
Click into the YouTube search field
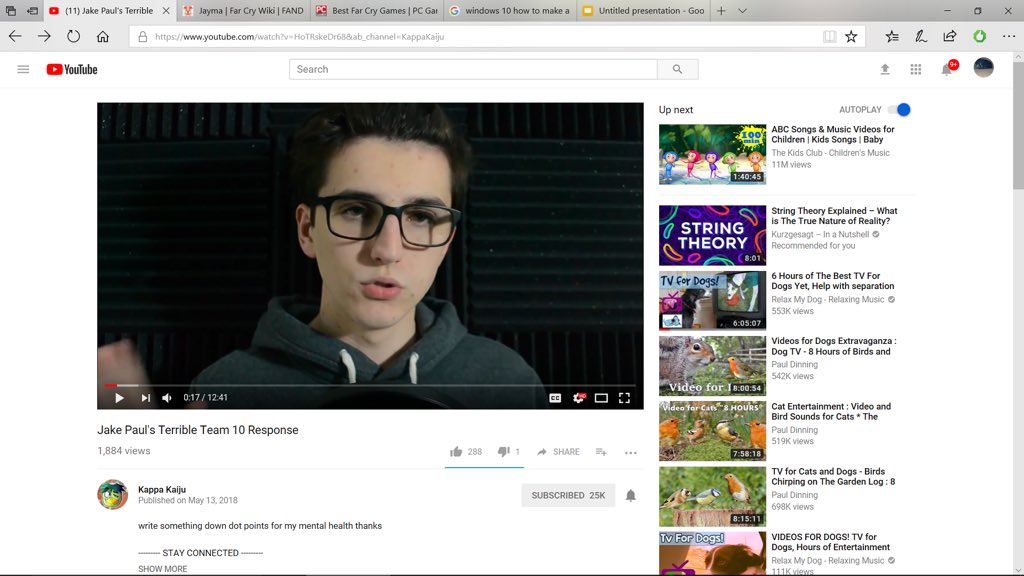tap(473, 69)
